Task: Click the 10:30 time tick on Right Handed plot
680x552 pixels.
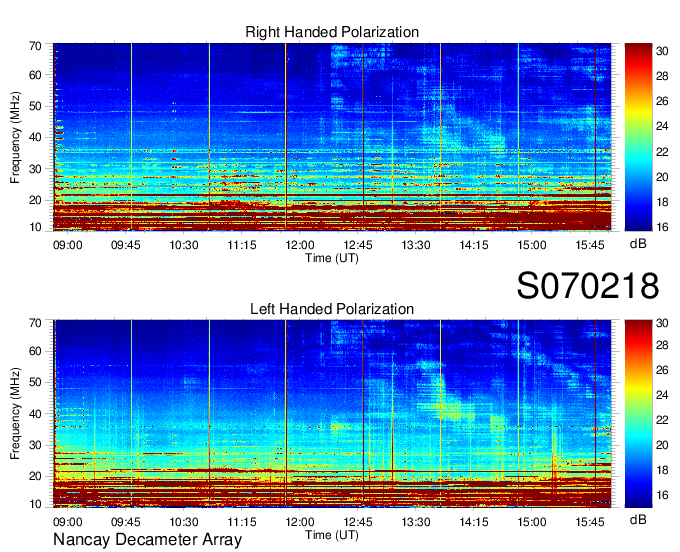Action: (184, 245)
